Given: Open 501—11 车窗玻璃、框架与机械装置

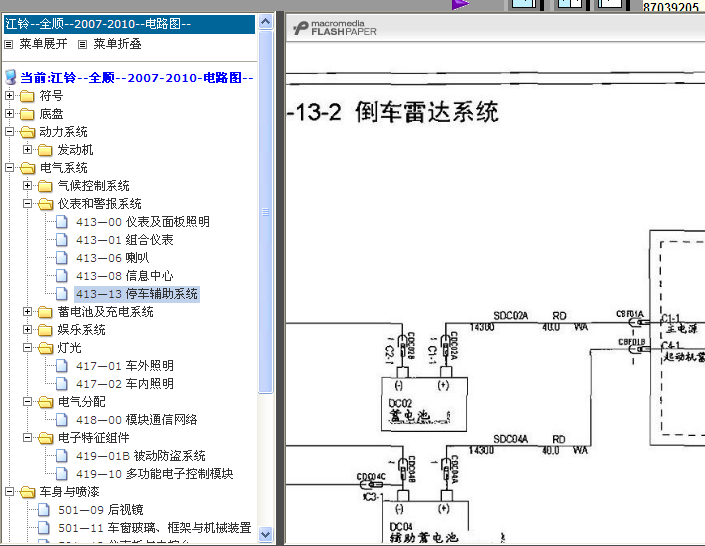Looking at the screenshot, I should [x=155, y=528].
